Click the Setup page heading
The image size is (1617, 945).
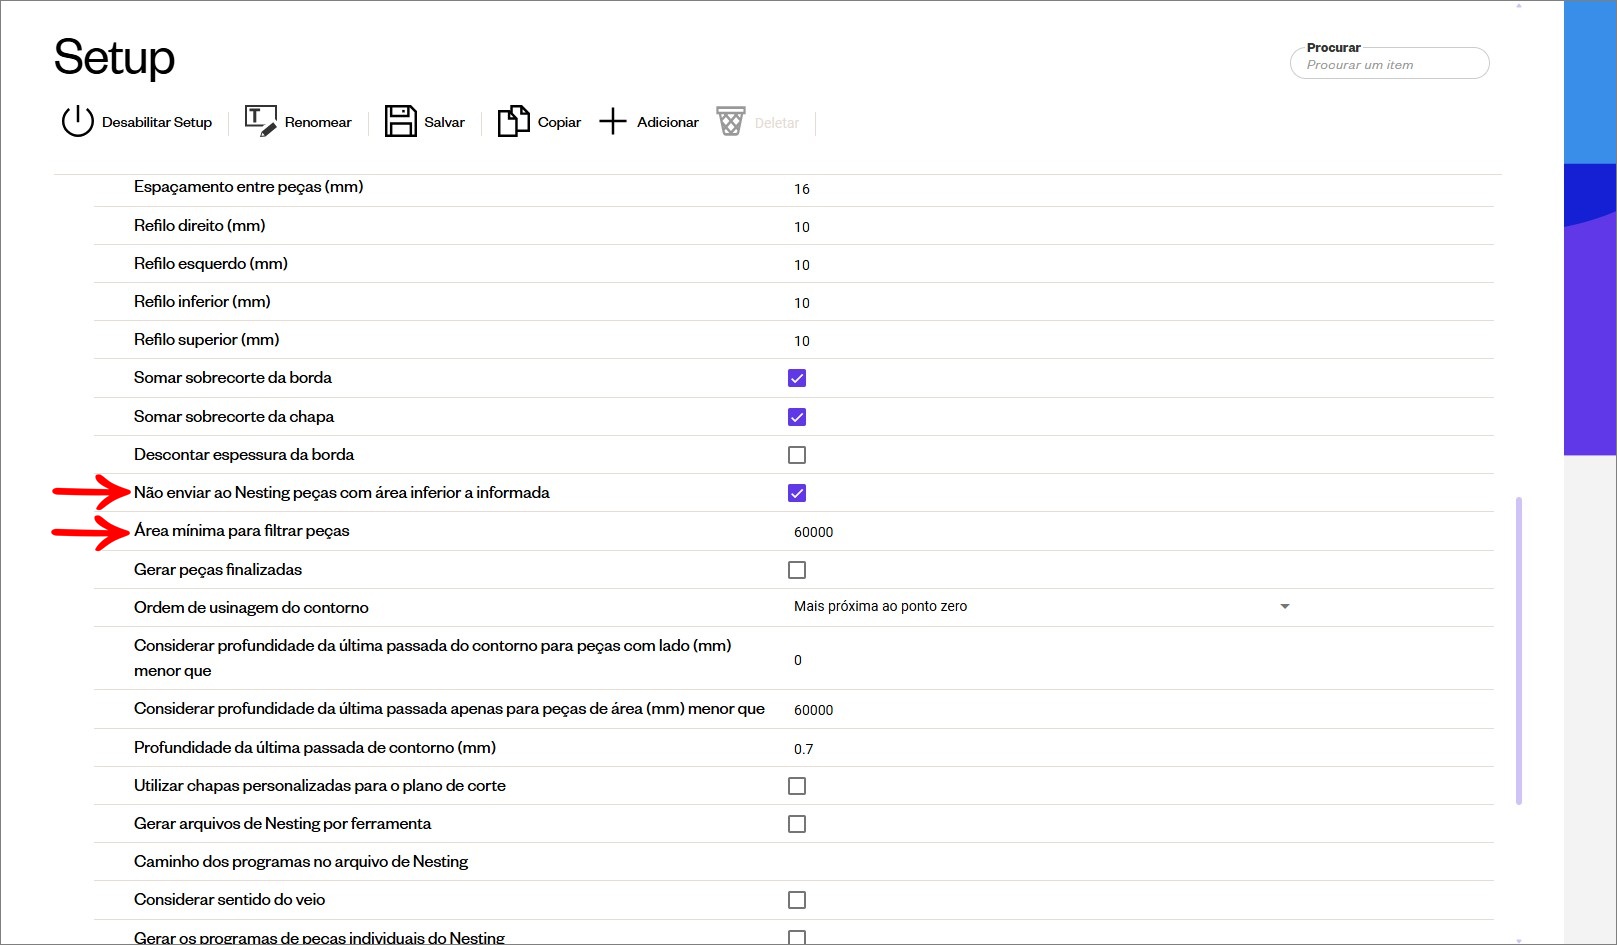point(114,57)
